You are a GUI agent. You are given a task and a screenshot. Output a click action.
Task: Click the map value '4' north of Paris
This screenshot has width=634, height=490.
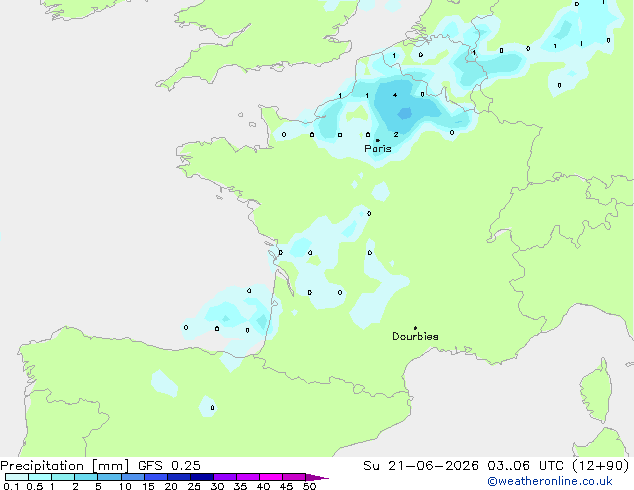395,95
